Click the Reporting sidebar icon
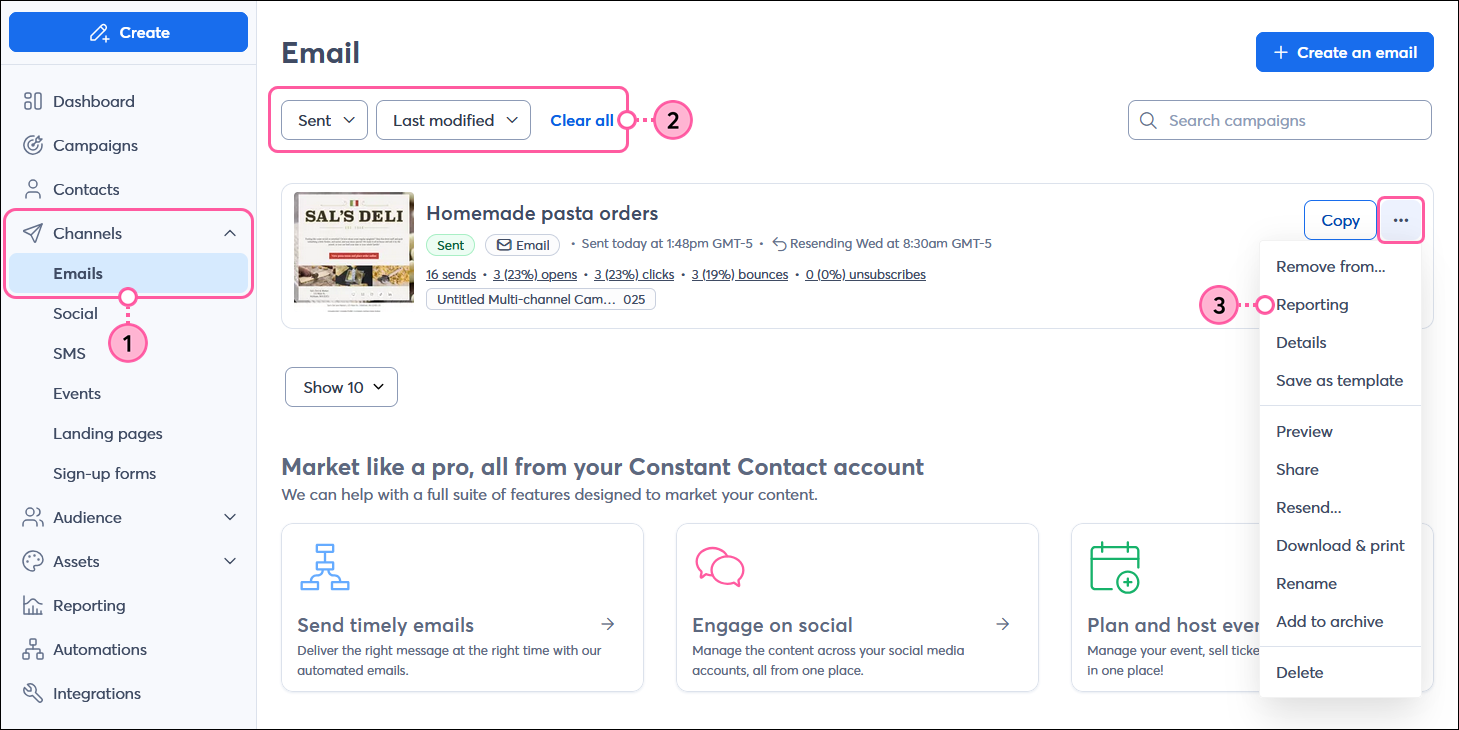The image size is (1459, 730). 33,605
